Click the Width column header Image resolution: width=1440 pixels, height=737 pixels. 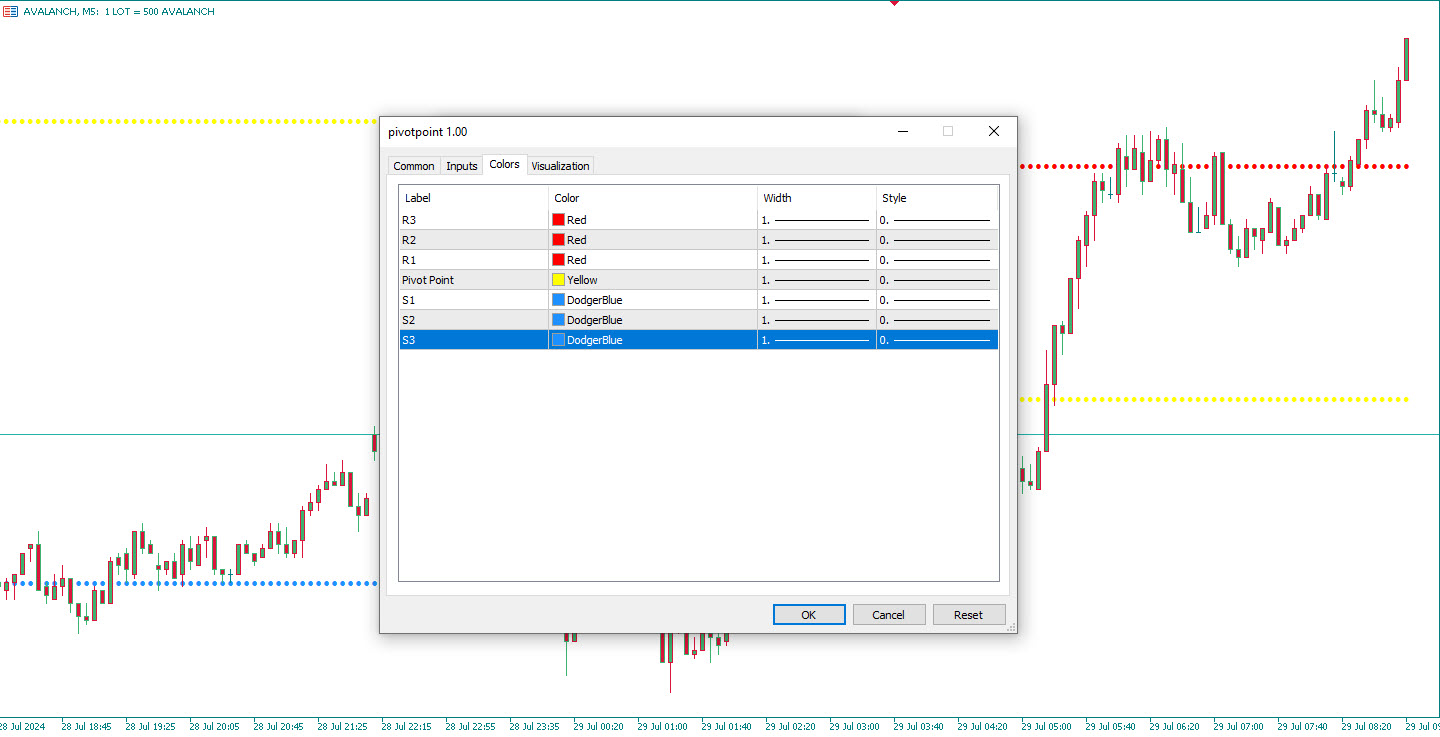[x=817, y=198]
